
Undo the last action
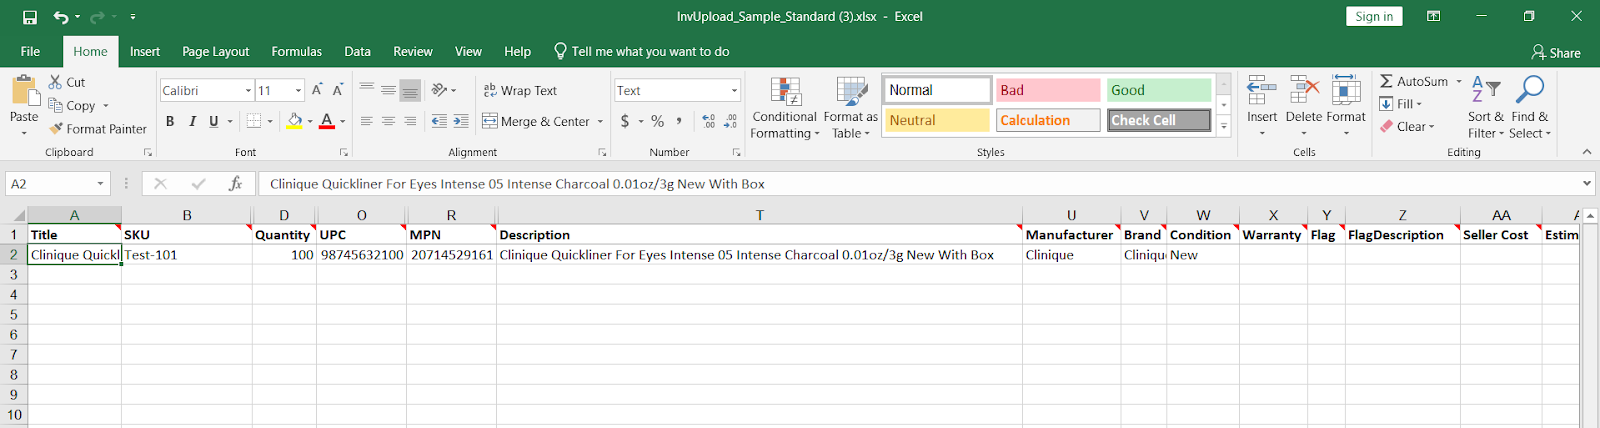[61, 17]
